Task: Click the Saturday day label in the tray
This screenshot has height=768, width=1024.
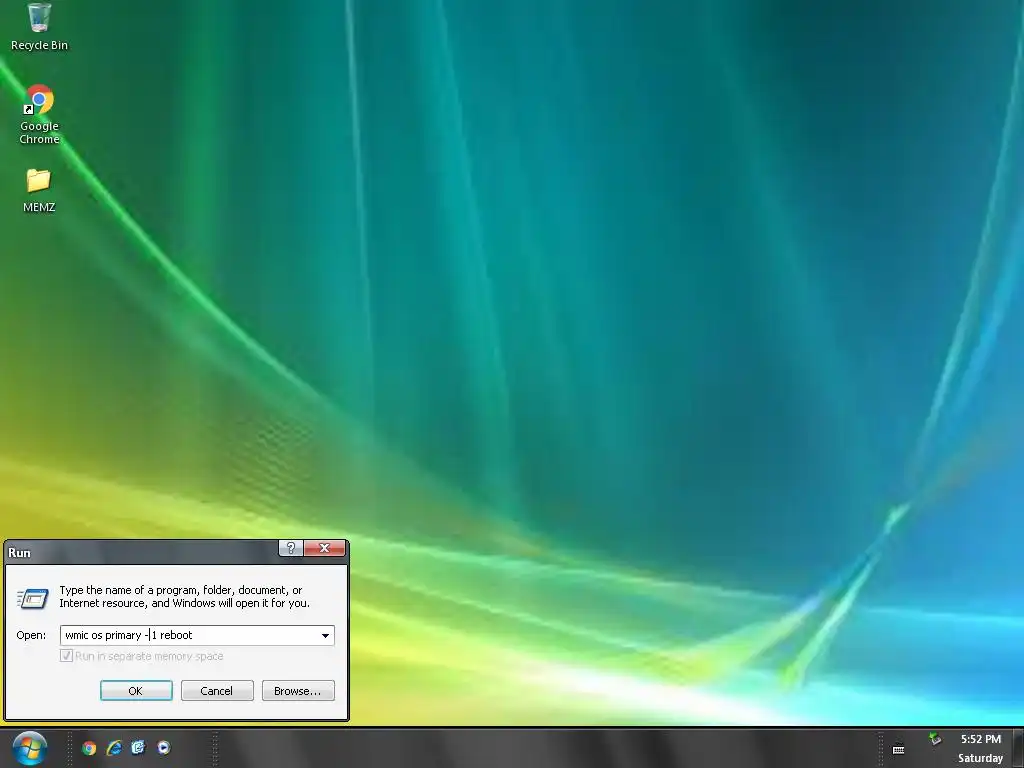Action: click(x=980, y=758)
